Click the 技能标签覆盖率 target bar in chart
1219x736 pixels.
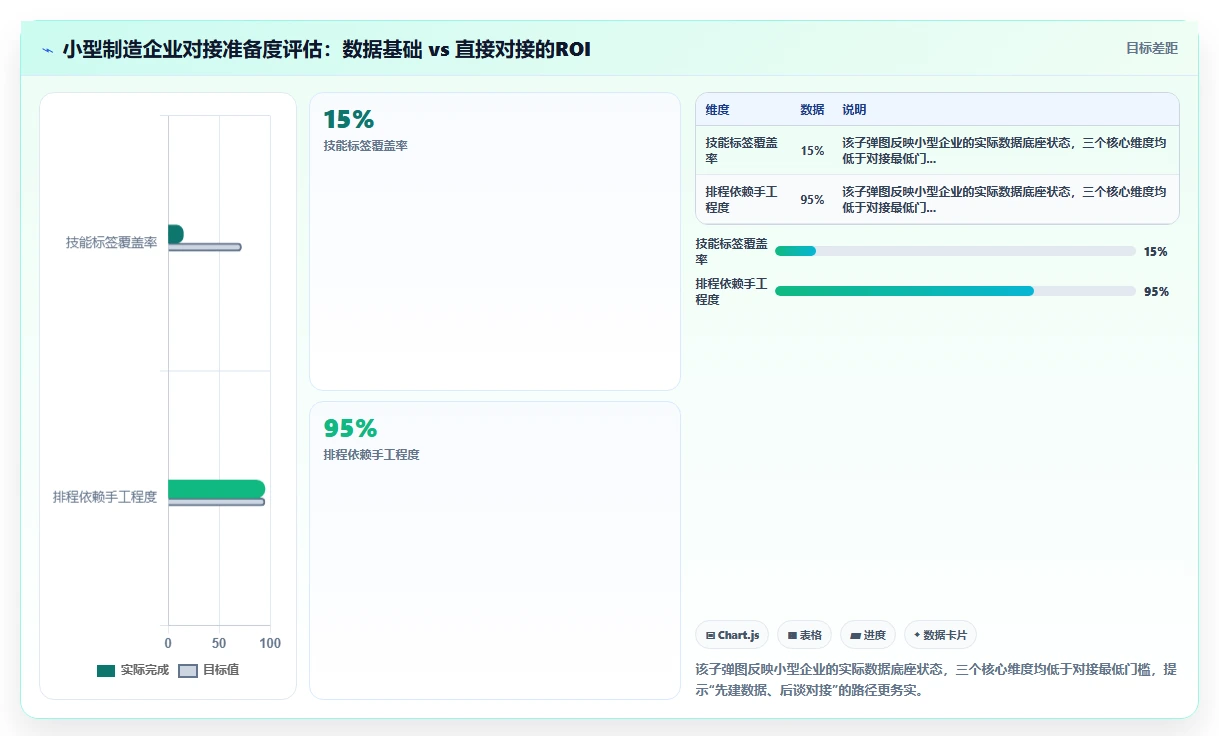pos(204,247)
